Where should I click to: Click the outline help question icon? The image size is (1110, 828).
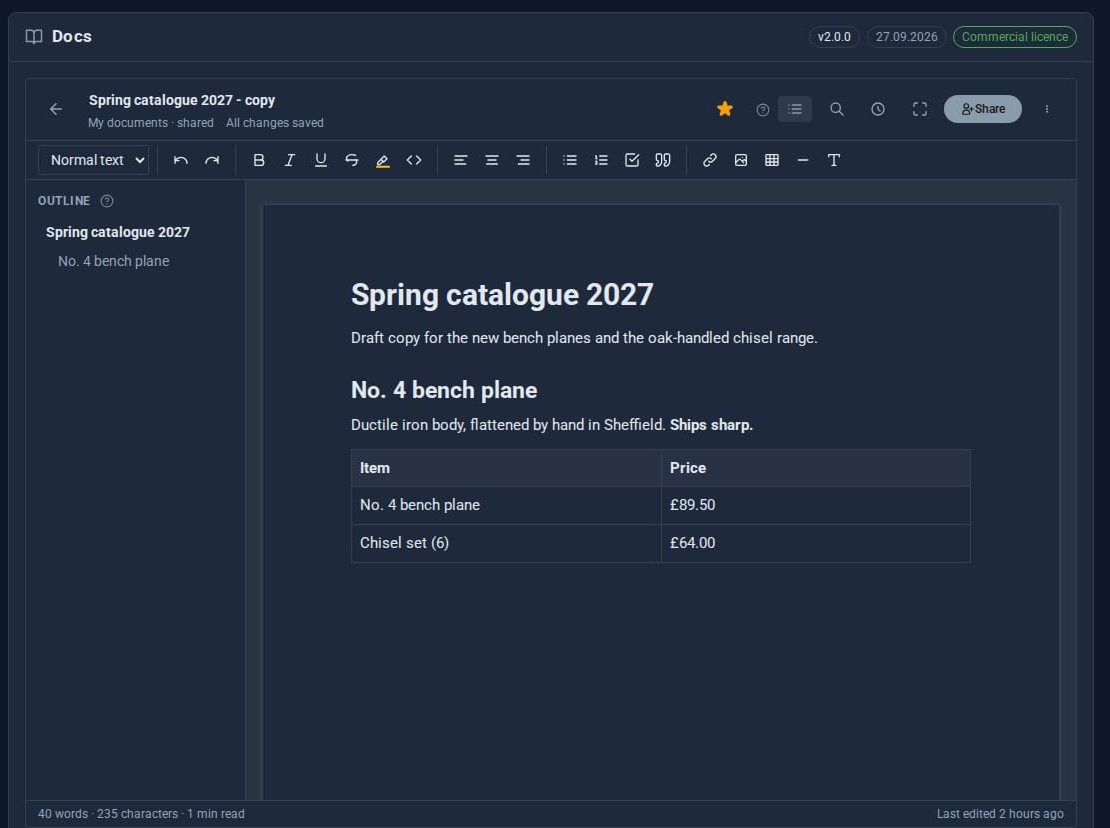107,201
